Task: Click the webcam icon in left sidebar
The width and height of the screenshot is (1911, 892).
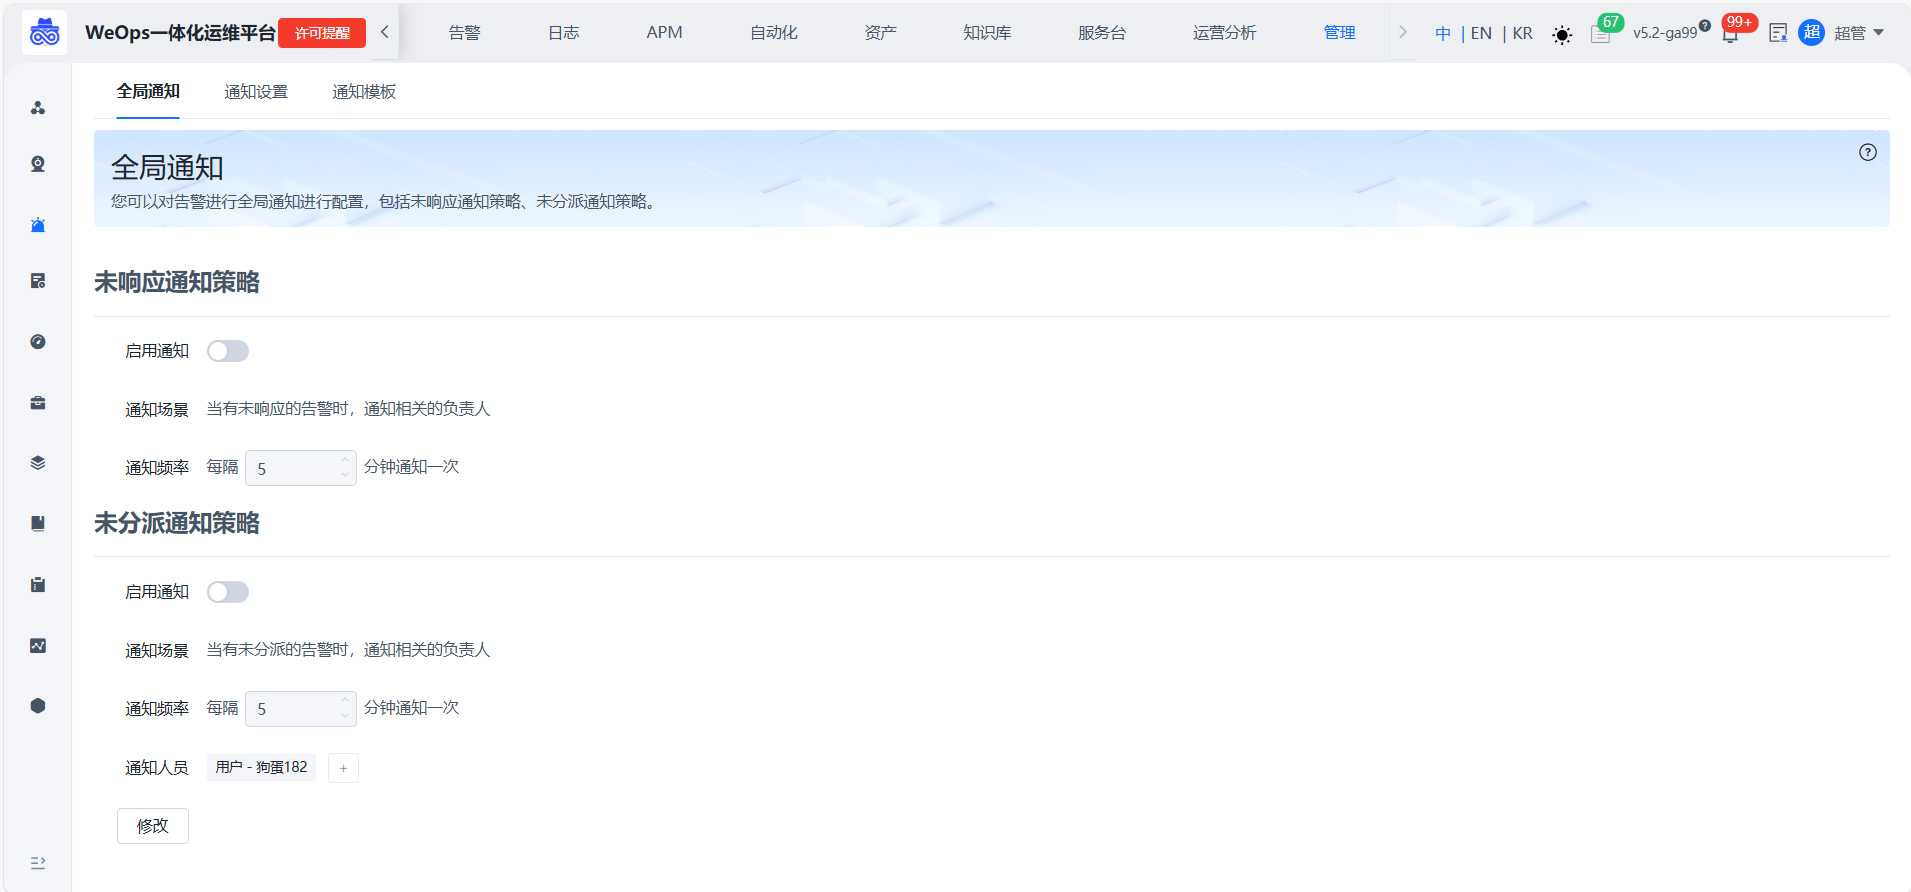Action: 38,164
